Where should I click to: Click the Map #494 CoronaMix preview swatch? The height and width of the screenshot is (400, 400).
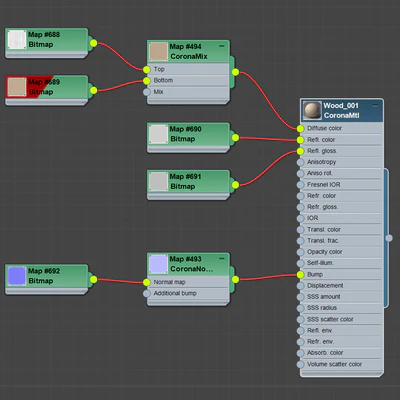tap(158, 51)
